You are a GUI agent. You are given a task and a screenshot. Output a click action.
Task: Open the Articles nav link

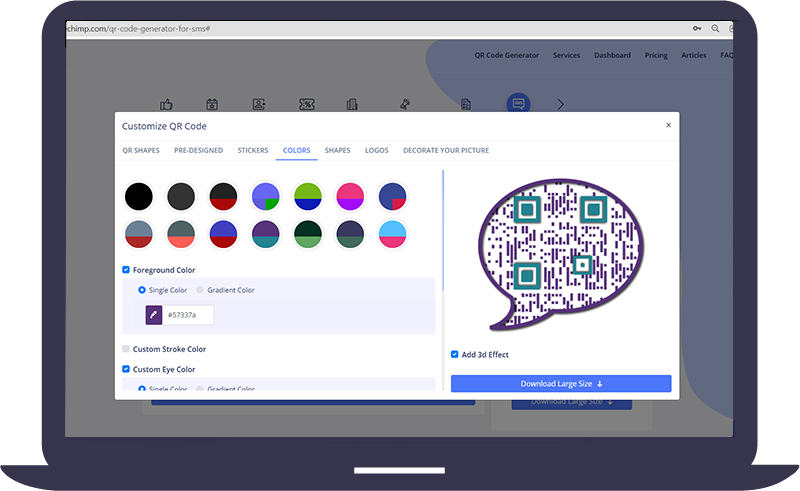point(694,55)
